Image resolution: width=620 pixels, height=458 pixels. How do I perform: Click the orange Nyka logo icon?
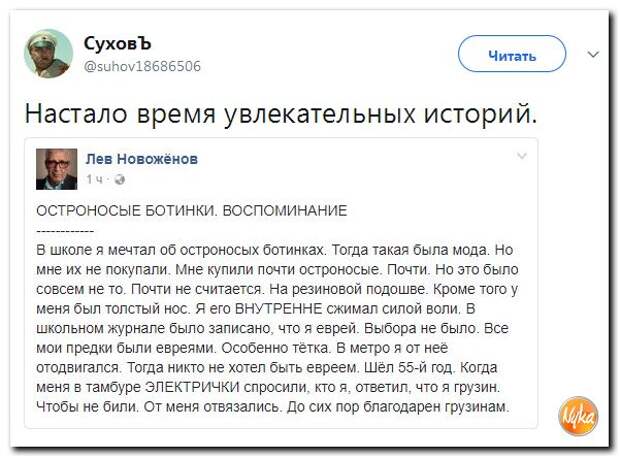pyautogui.click(x=578, y=416)
